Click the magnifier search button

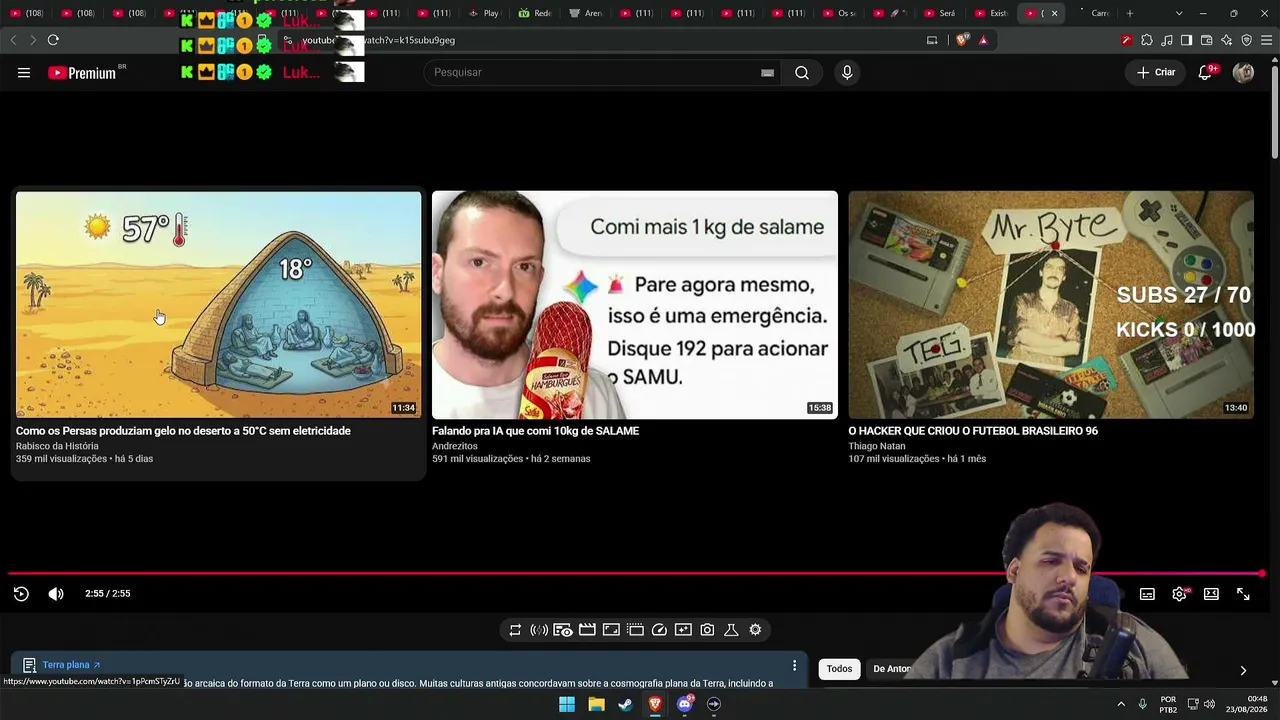(x=802, y=72)
